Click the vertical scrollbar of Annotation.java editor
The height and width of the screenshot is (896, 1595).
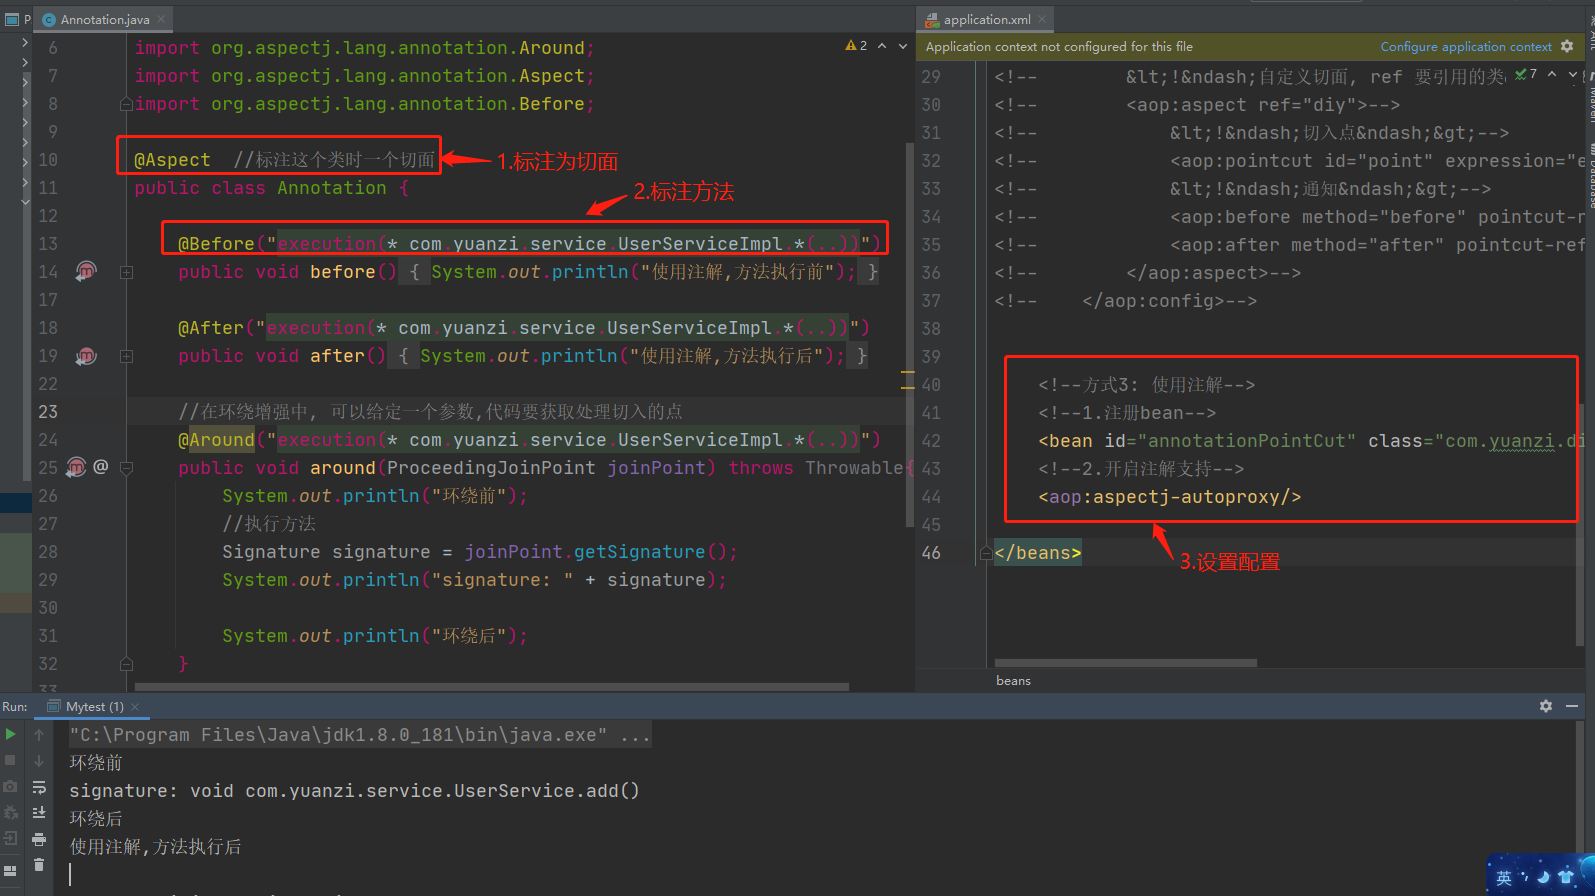pyautogui.click(x=909, y=335)
